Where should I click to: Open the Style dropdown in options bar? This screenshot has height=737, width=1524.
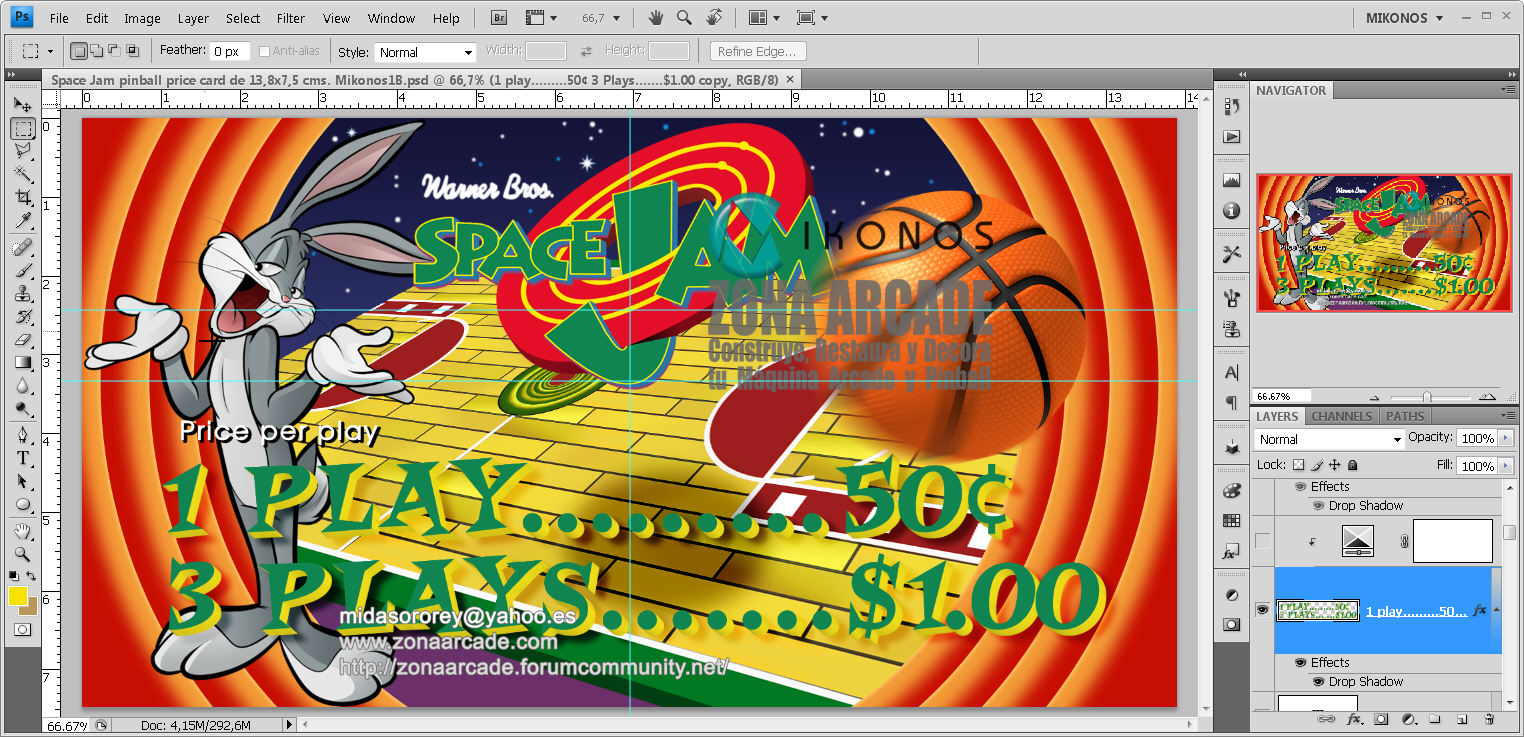[425, 51]
